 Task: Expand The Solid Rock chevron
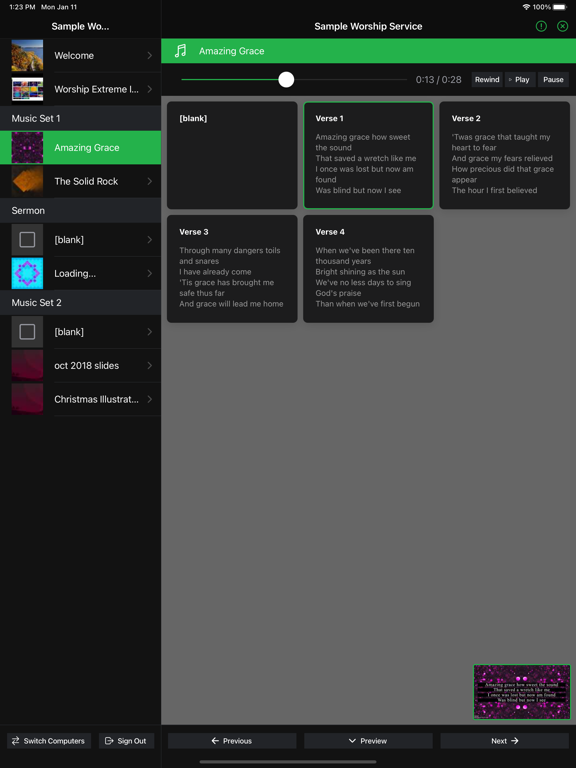149,181
